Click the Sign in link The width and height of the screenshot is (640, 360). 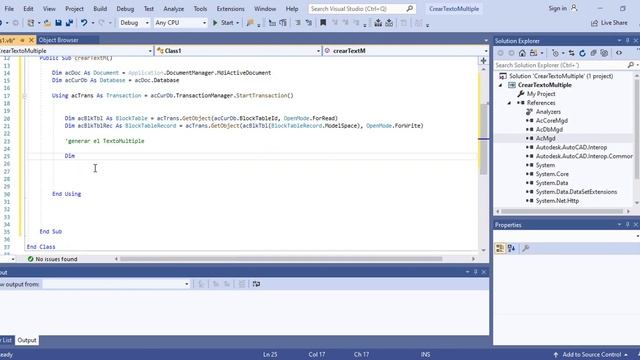pyautogui.click(x=558, y=9)
